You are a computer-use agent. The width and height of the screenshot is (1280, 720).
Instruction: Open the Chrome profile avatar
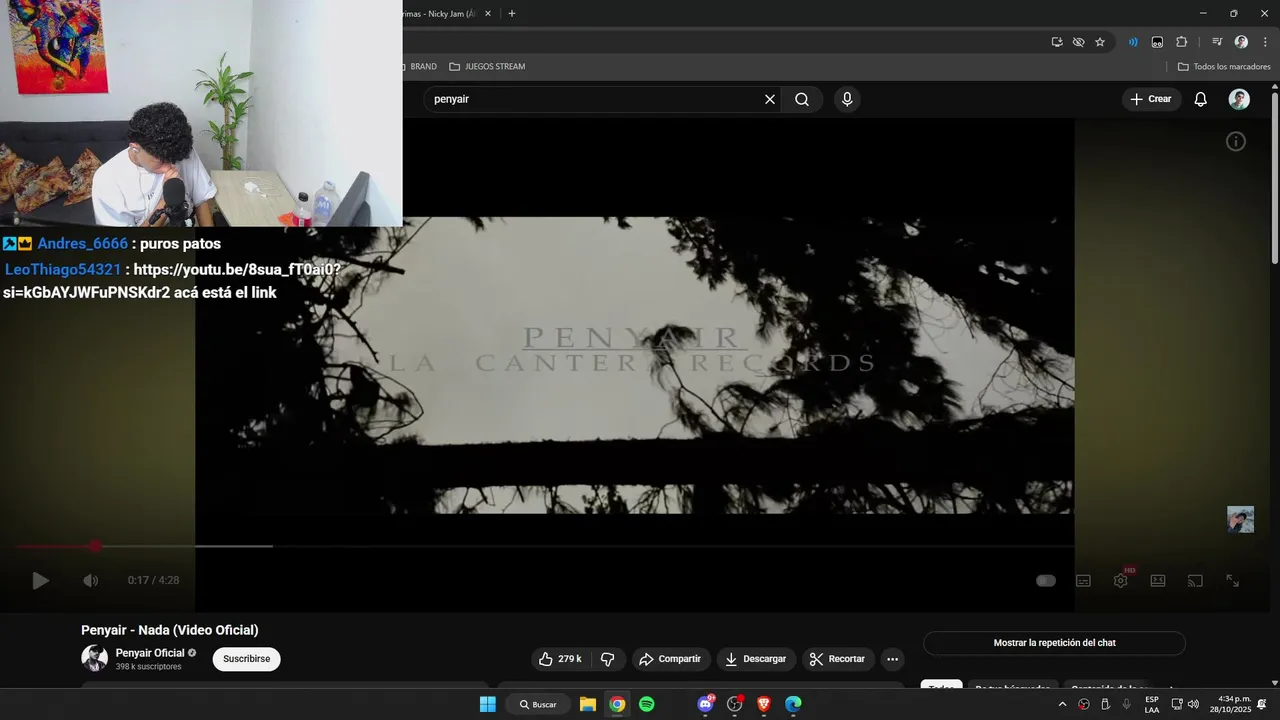tap(1241, 42)
